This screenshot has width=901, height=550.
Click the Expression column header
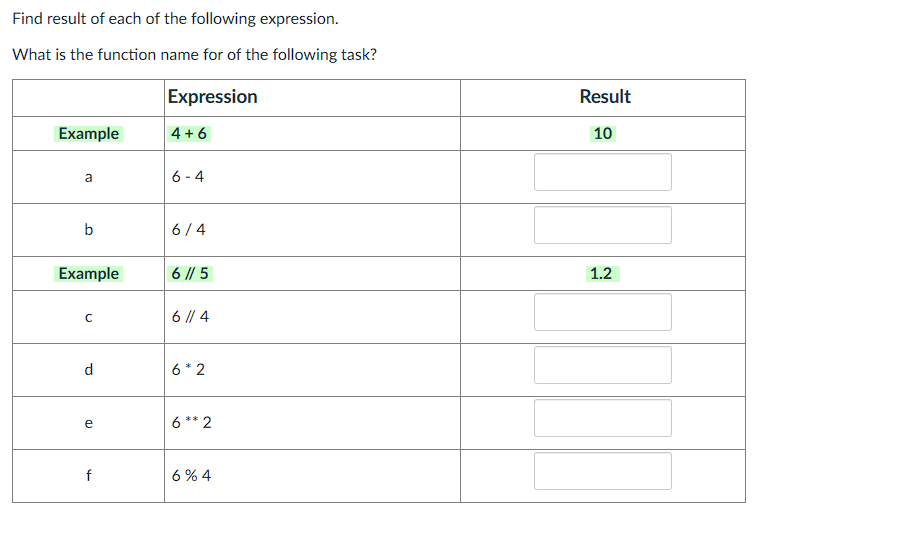(x=212, y=97)
